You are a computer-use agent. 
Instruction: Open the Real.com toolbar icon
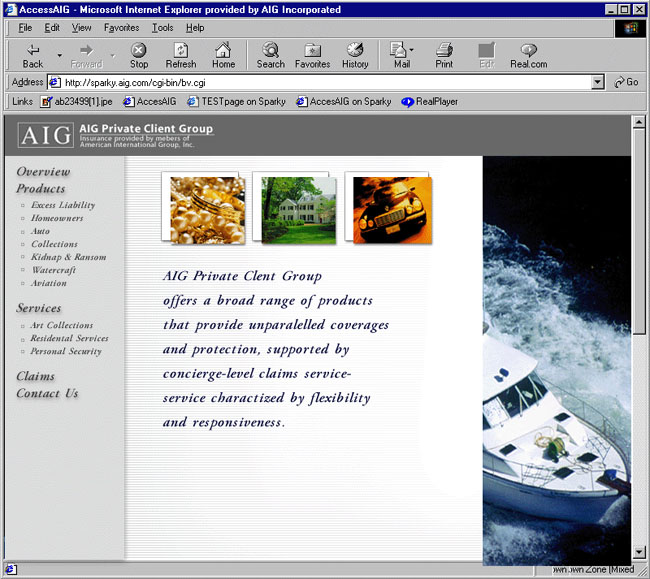point(528,50)
